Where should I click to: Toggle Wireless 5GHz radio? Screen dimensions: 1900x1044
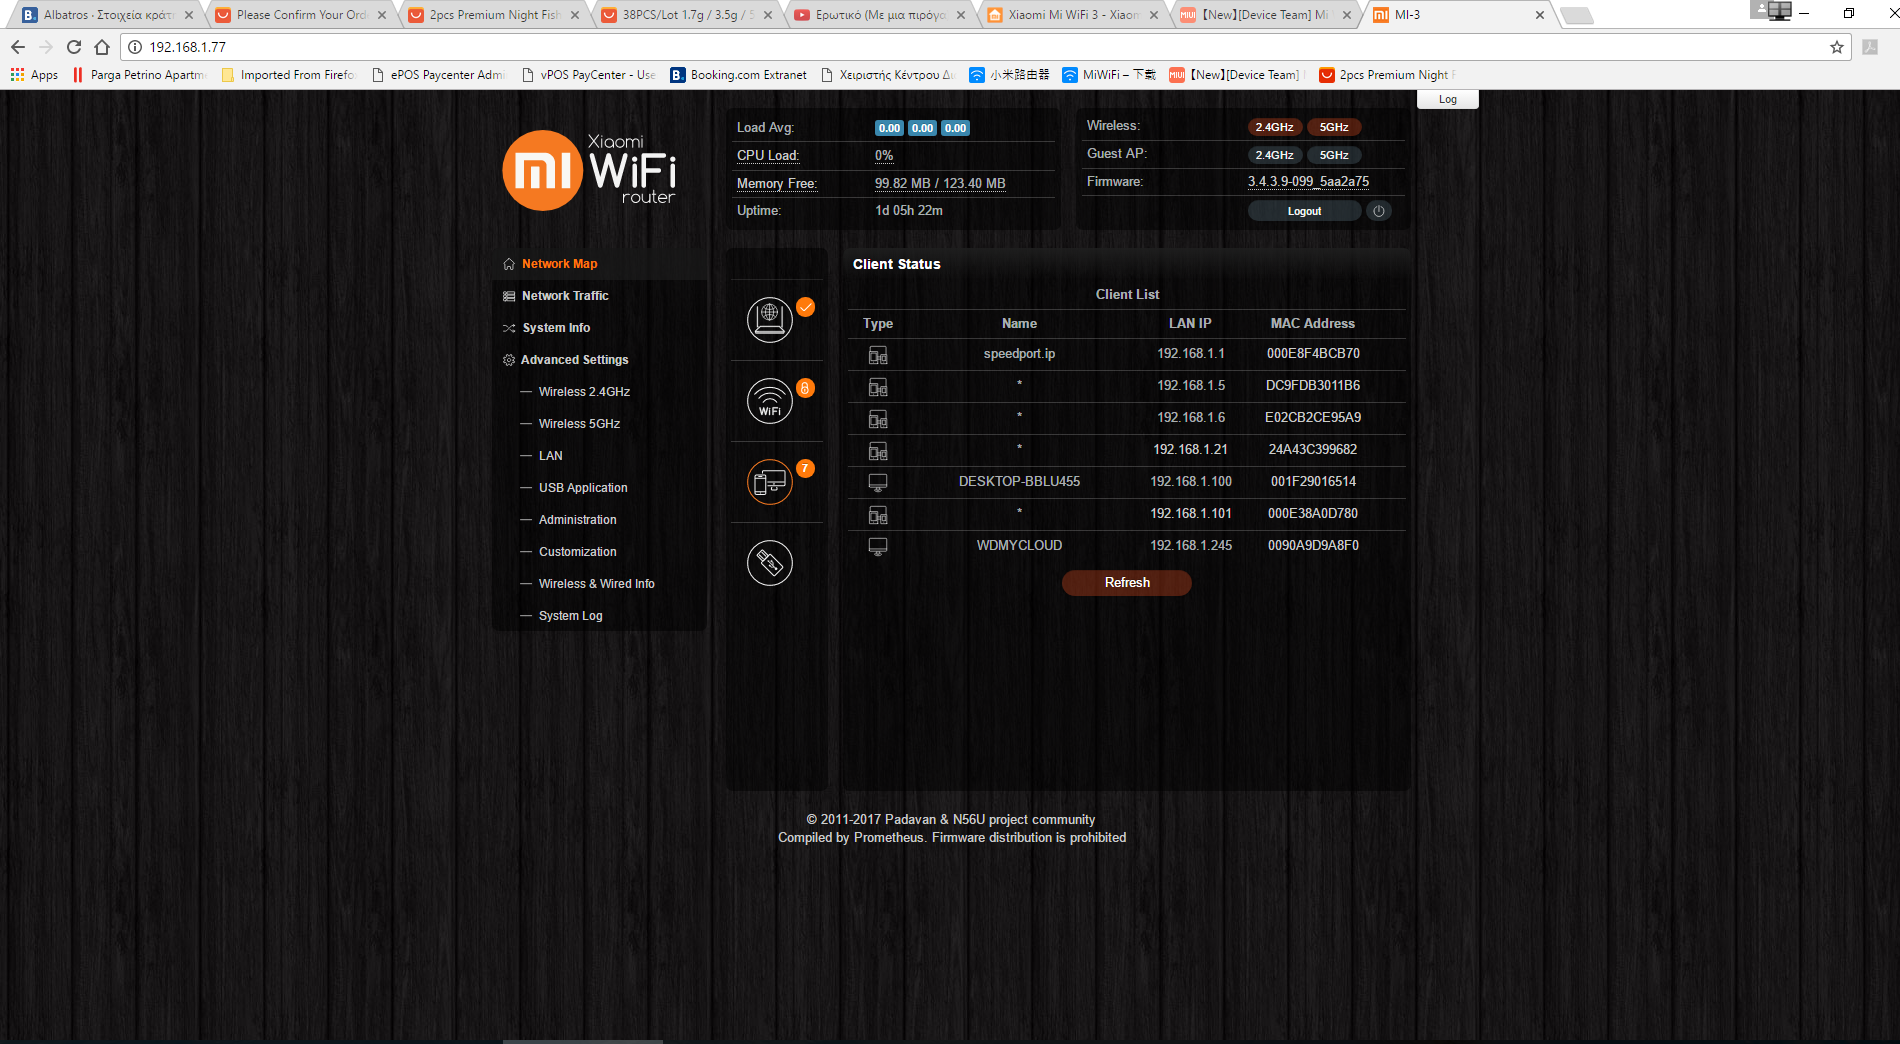(x=1333, y=127)
